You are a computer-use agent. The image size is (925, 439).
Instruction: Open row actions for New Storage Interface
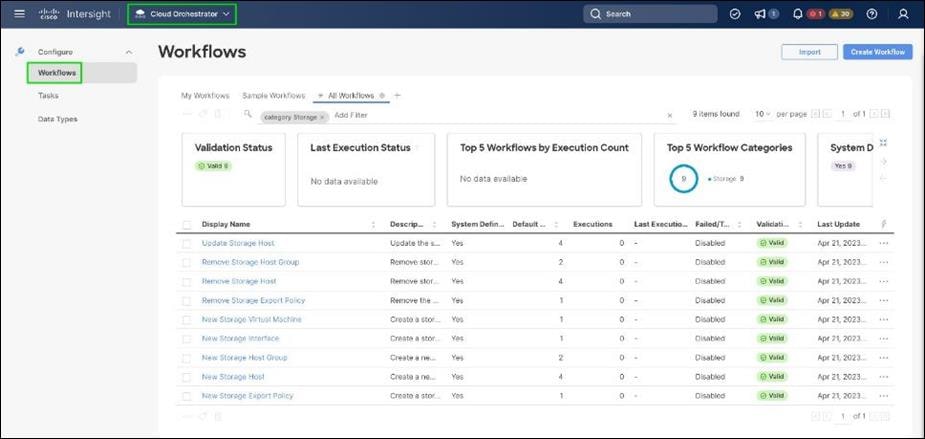coord(883,339)
